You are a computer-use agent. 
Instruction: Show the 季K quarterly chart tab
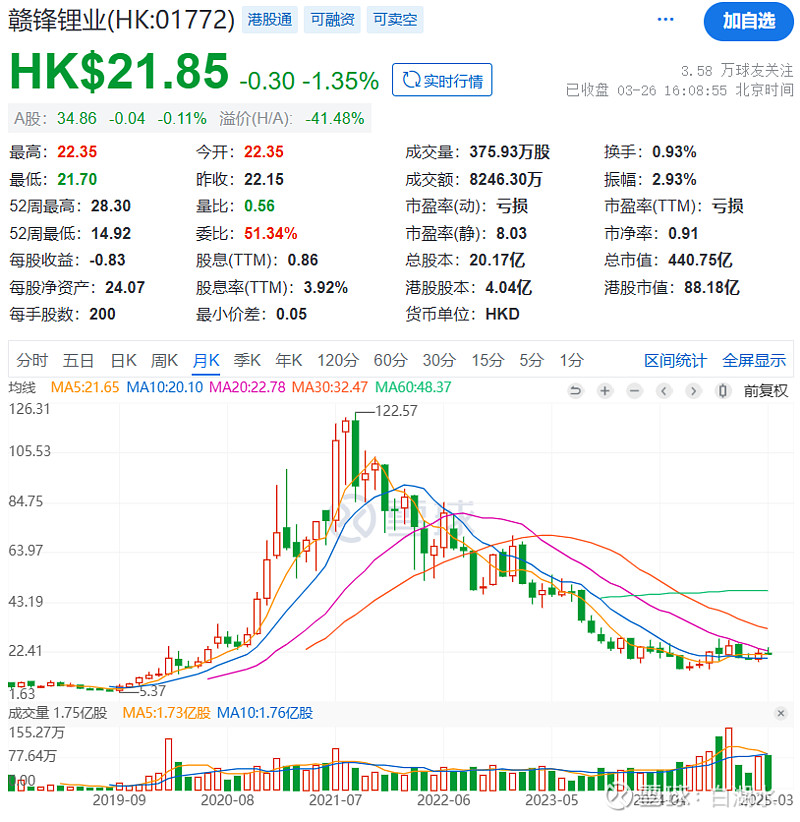tap(247, 360)
